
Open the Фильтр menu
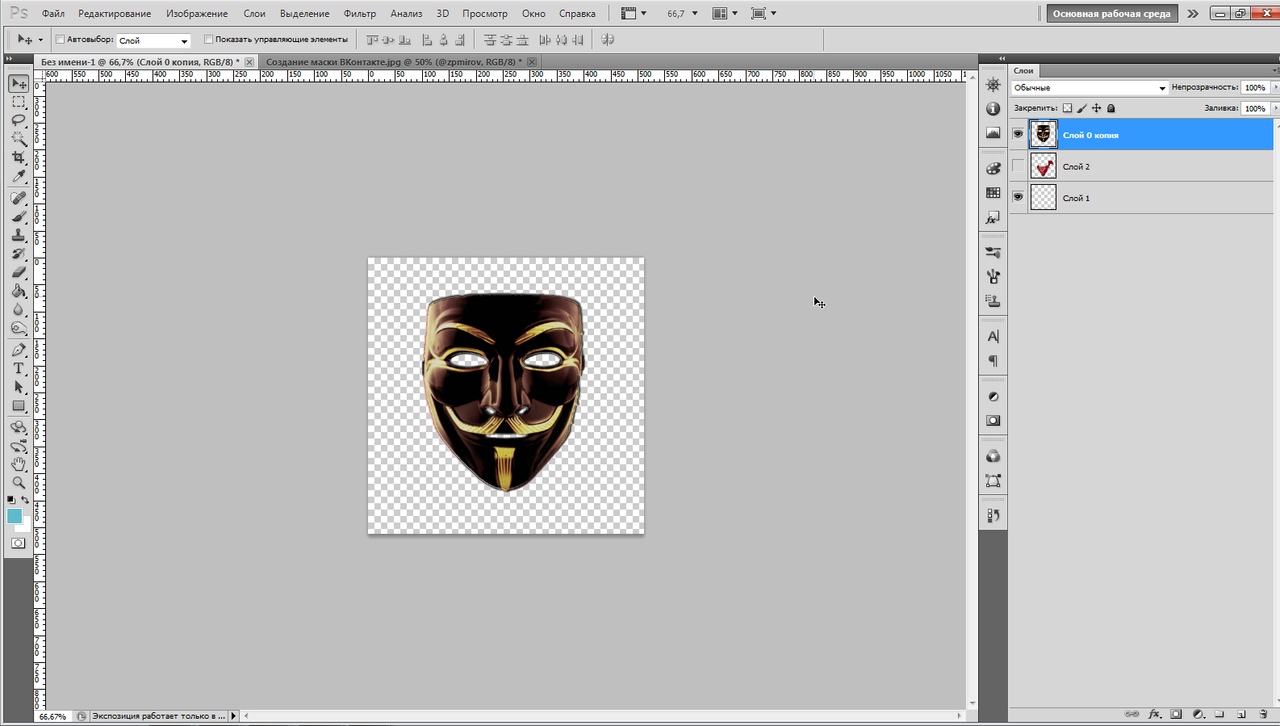(x=359, y=14)
